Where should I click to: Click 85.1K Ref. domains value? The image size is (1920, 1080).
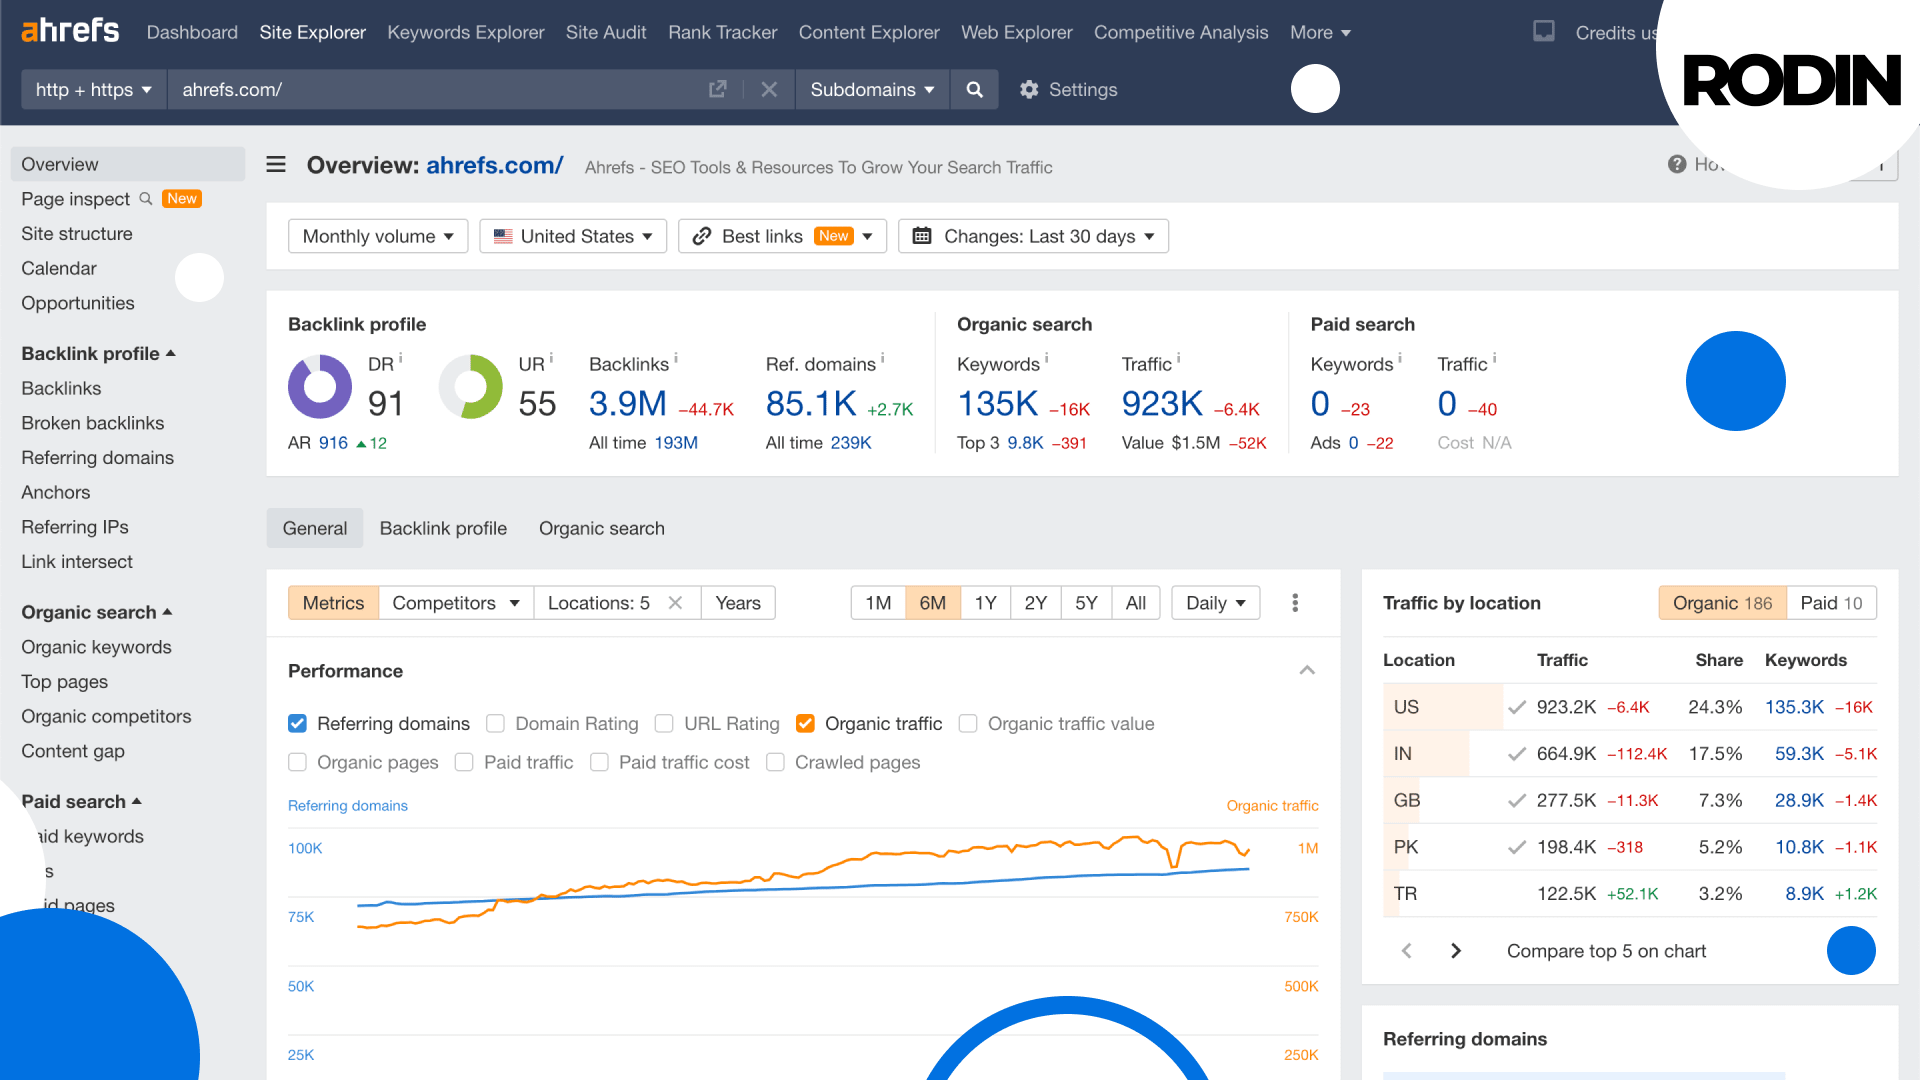pyautogui.click(x=811, y=403)
